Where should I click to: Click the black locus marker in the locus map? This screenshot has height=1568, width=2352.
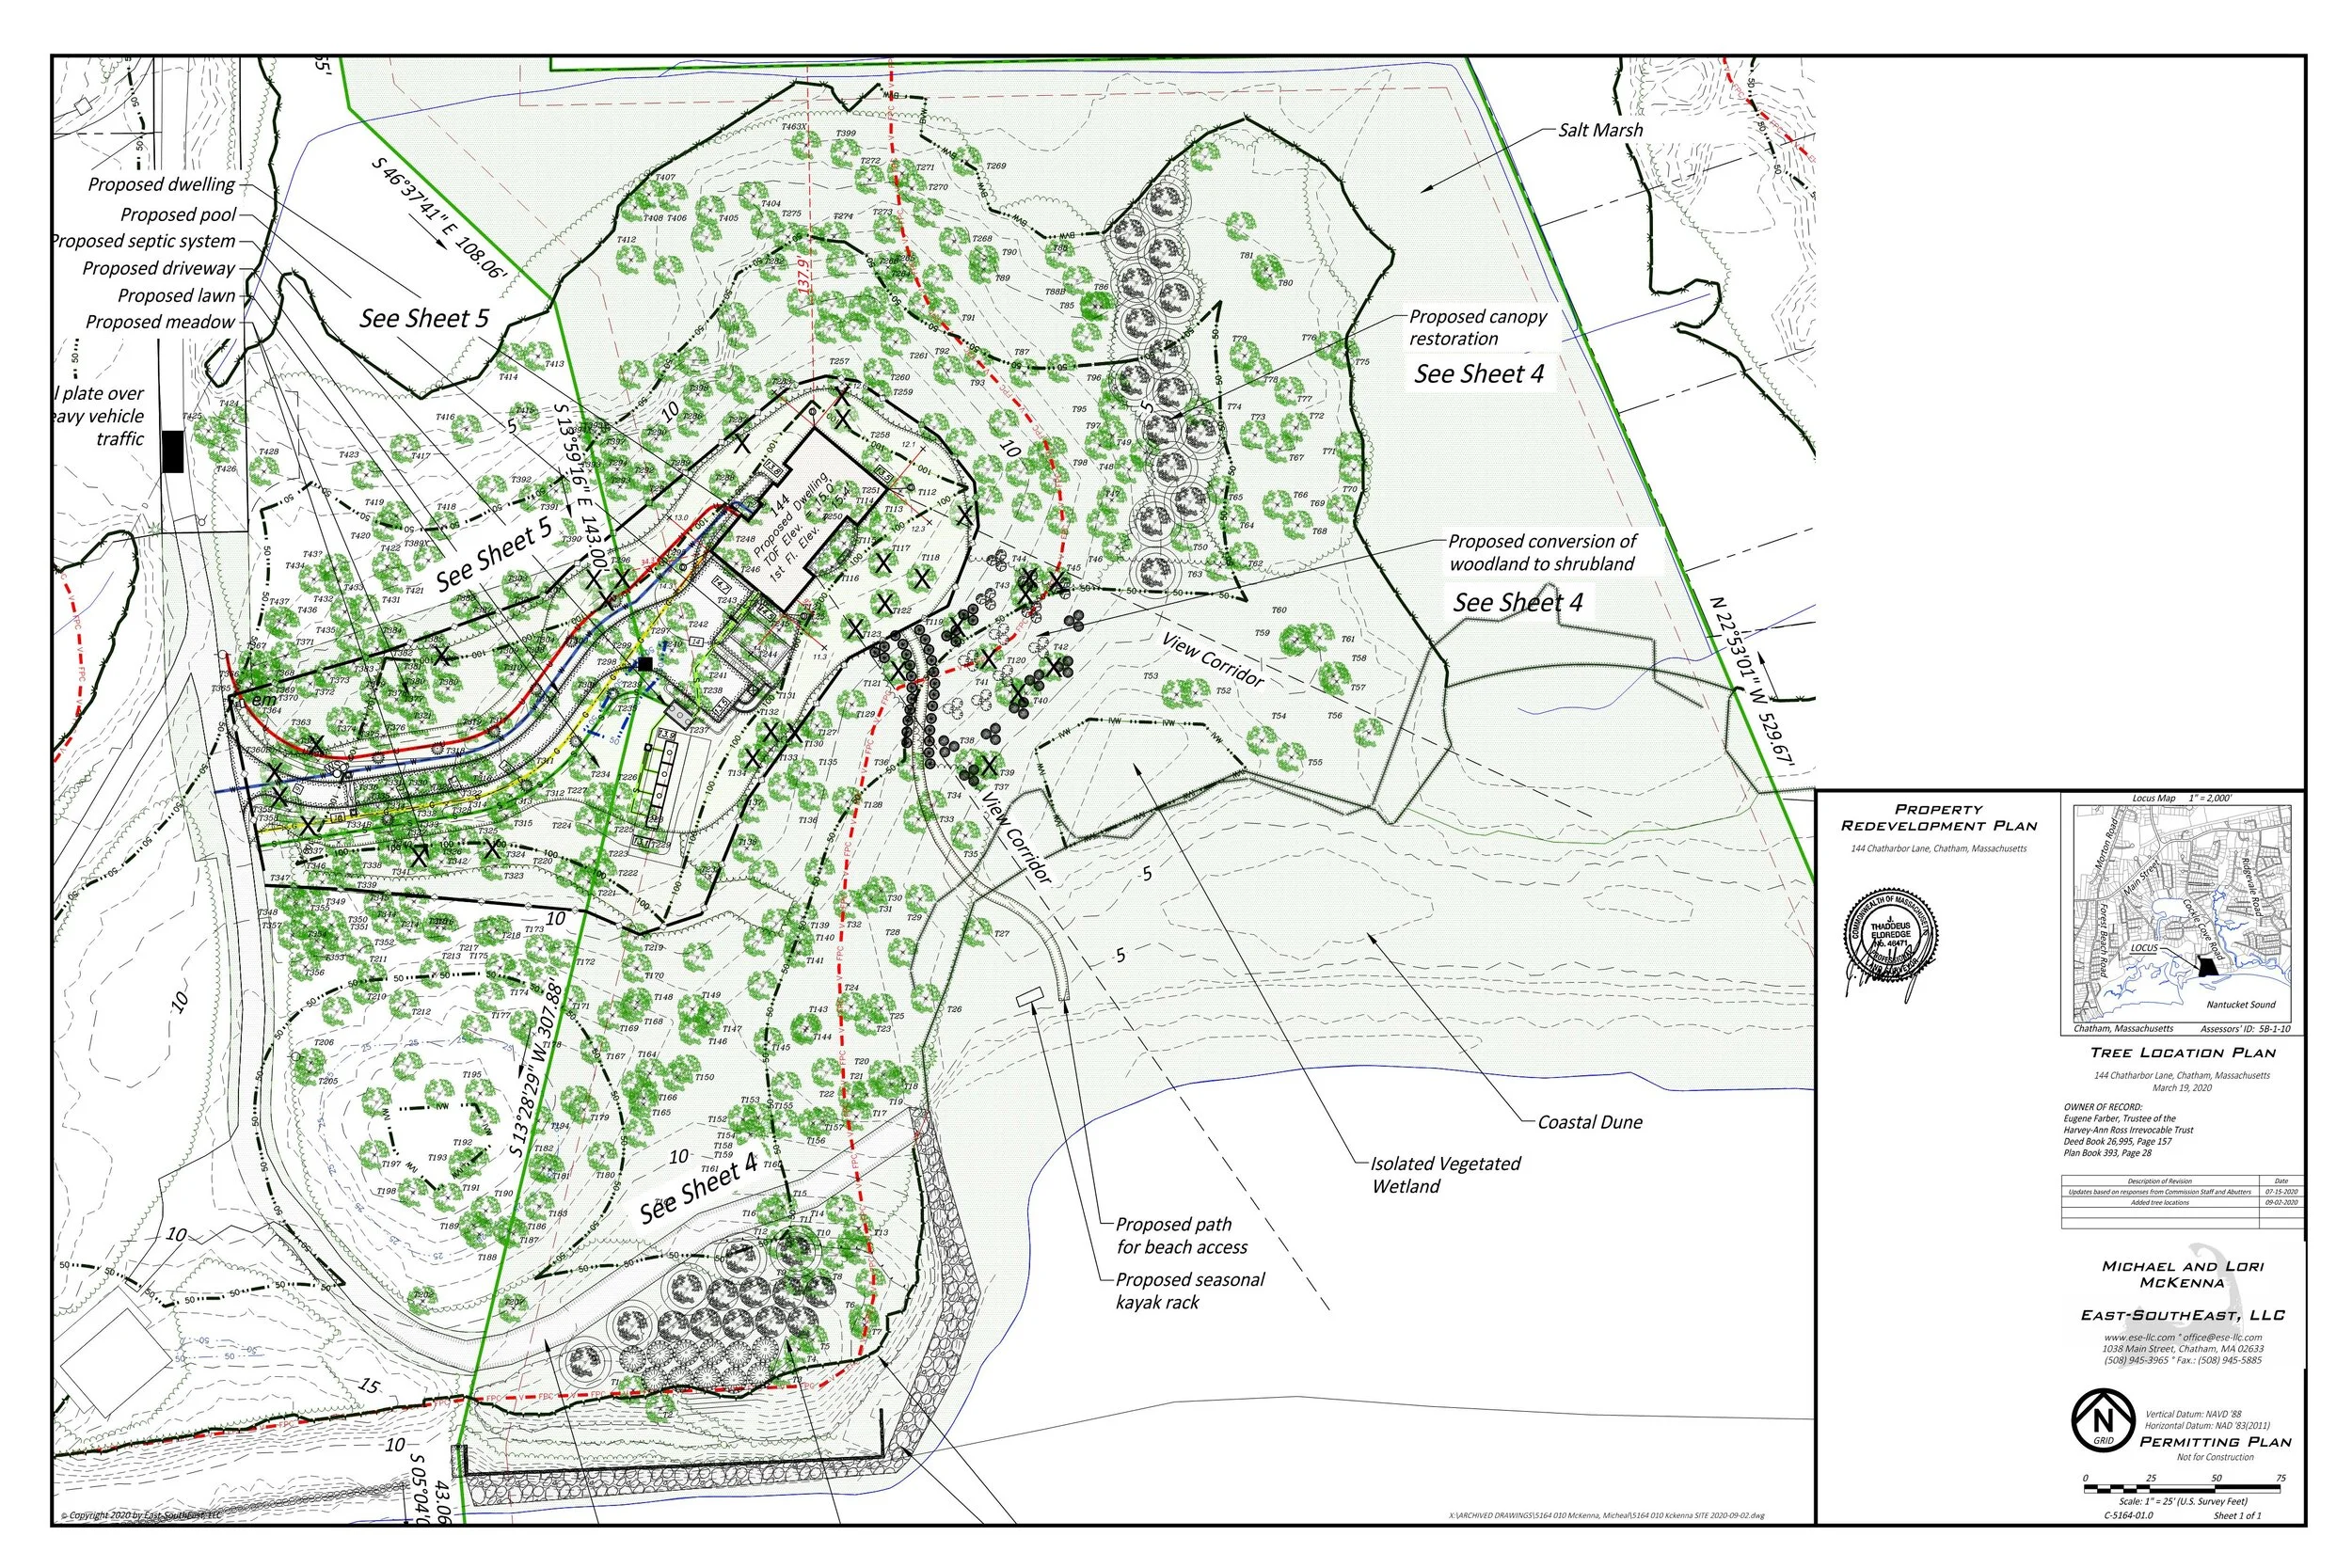point(2207,967)
